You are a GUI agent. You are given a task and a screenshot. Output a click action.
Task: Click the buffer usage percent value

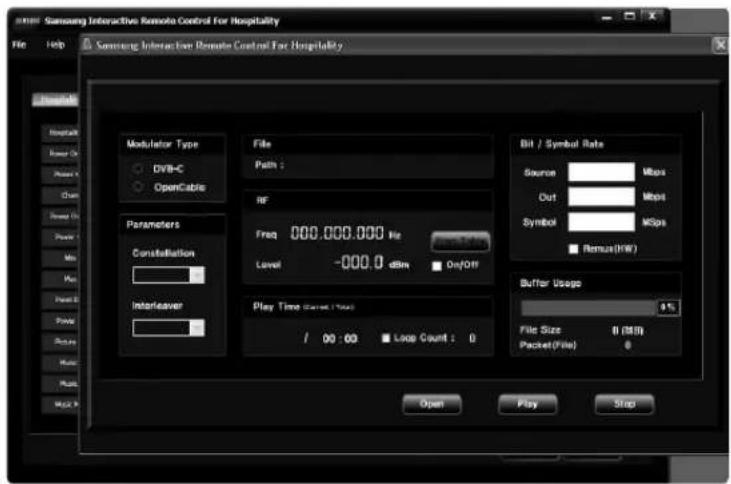[668, 308]
